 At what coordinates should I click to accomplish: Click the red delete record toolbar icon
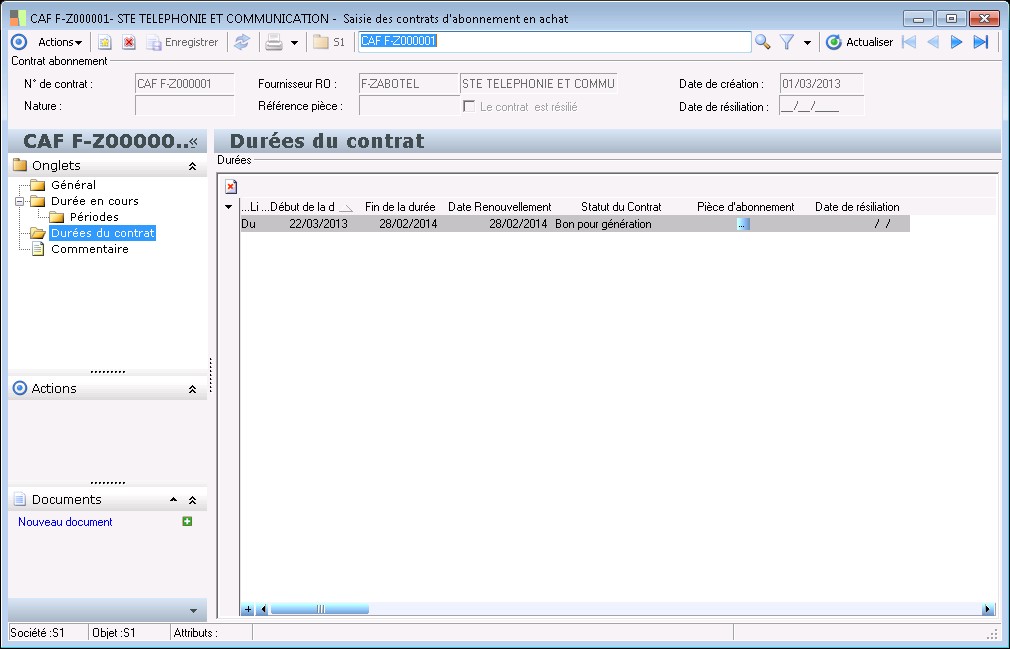(129, 42)
